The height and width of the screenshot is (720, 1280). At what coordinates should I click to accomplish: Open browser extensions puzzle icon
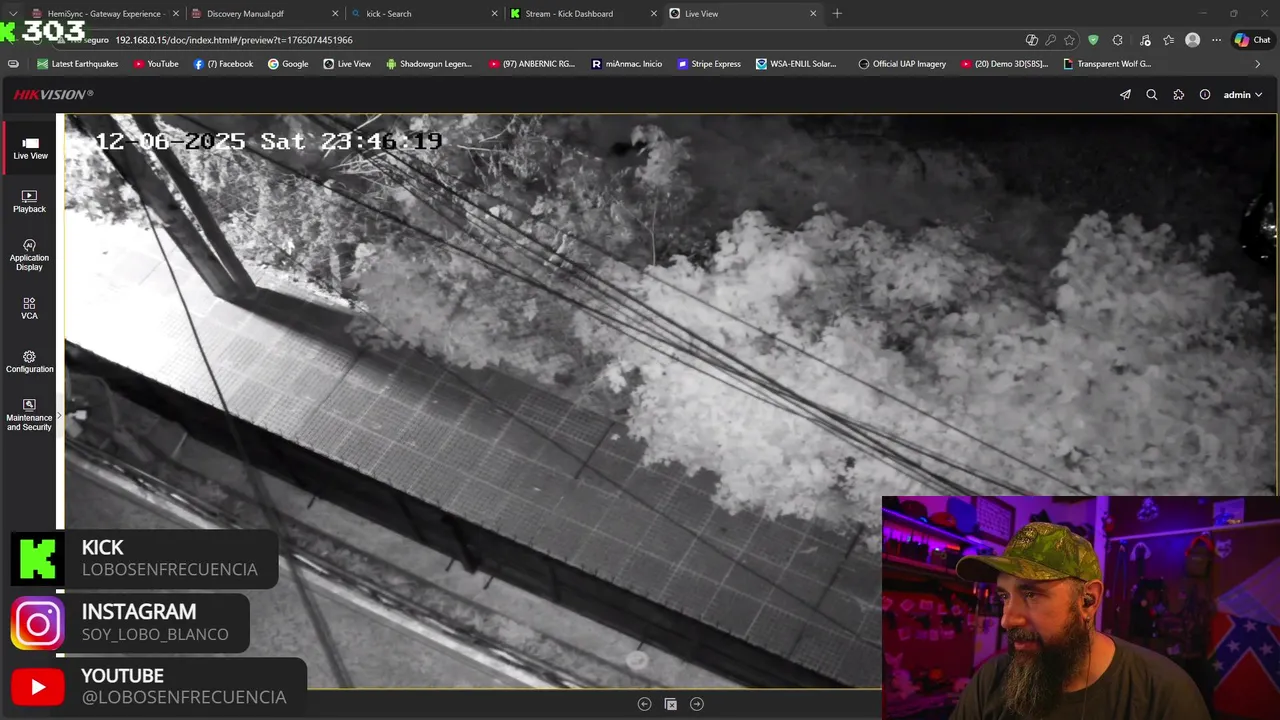pos(1118,40)
